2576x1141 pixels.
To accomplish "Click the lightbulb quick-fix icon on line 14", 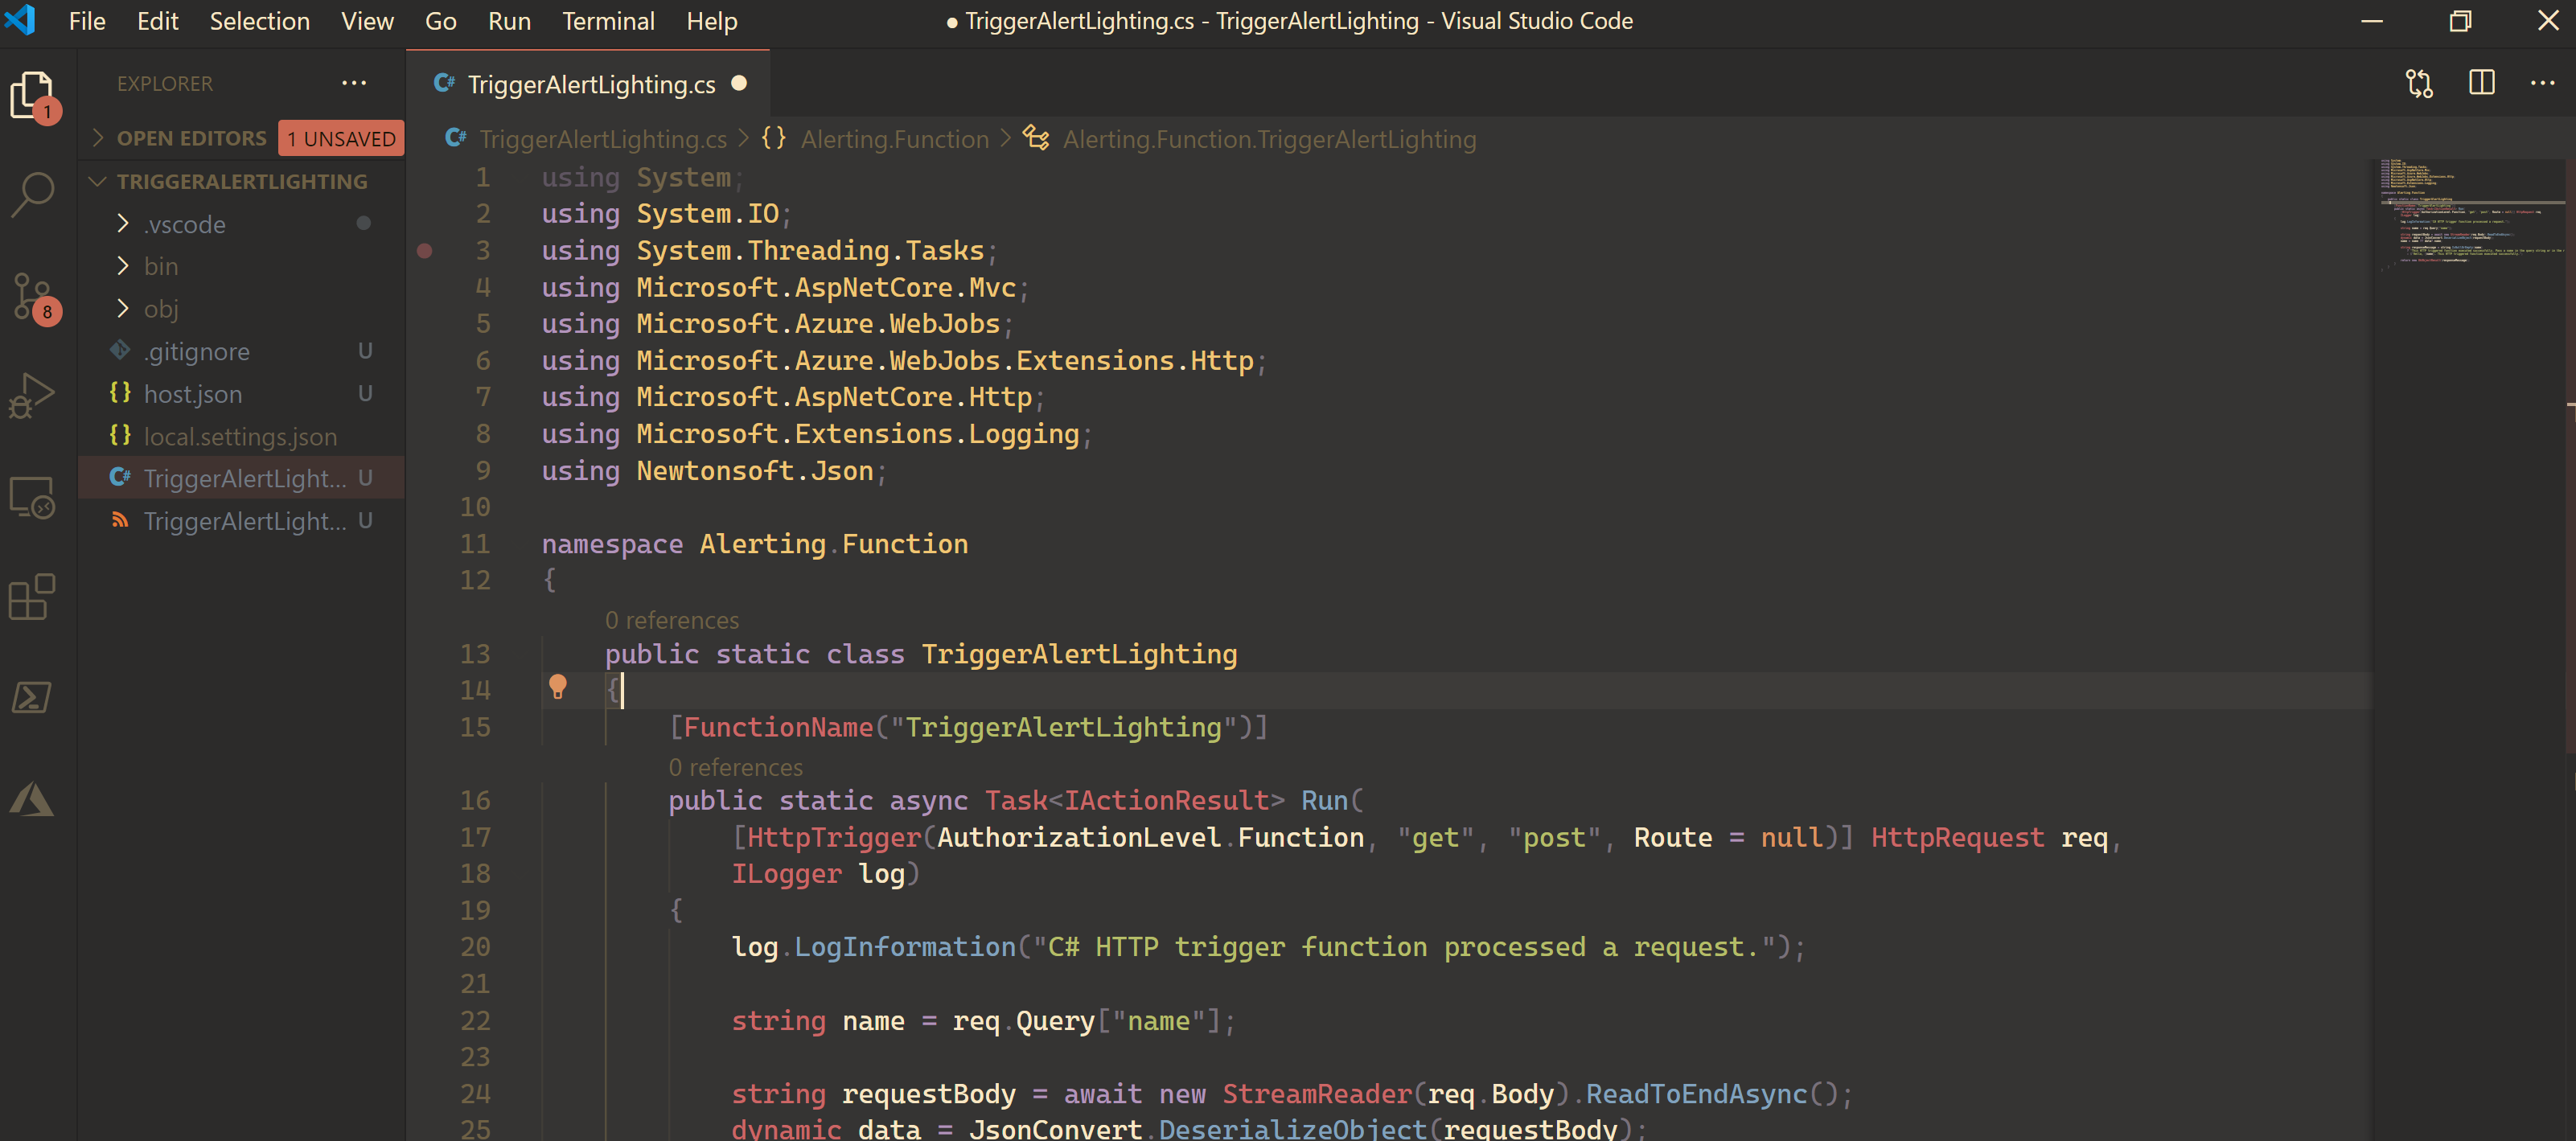I will coord(558,687).
